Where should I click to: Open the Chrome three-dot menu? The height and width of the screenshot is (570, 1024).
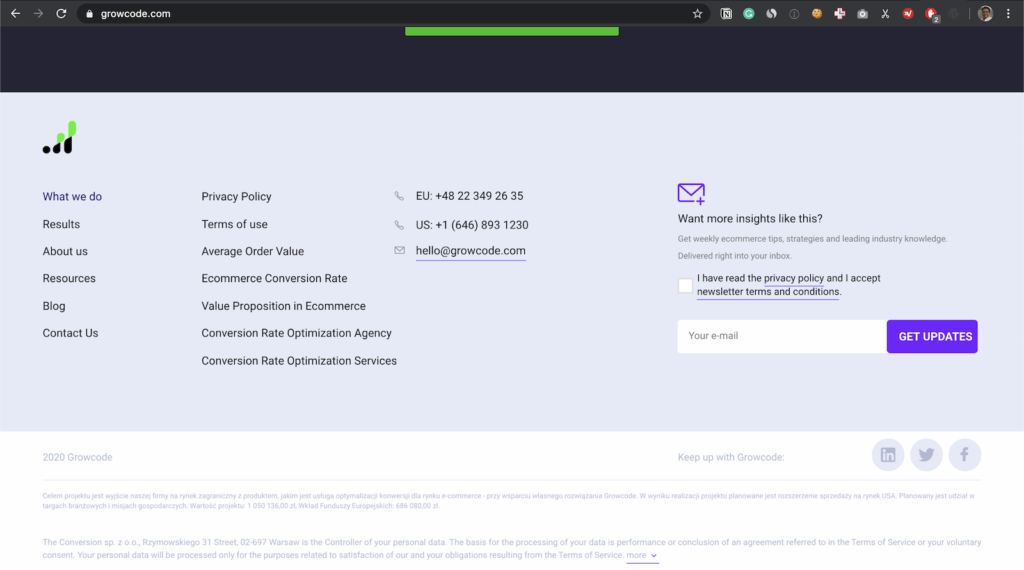pyautogui.click(x=1008, y=14)
